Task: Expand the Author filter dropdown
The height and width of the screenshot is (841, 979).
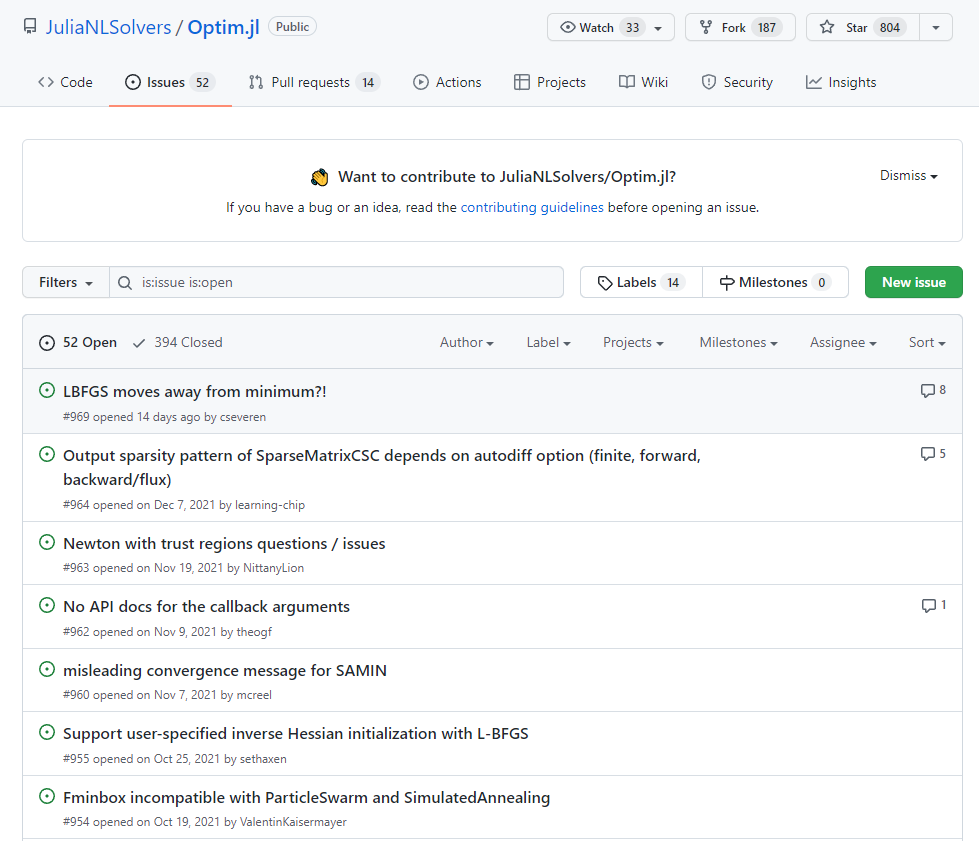Action: point(466,342)
